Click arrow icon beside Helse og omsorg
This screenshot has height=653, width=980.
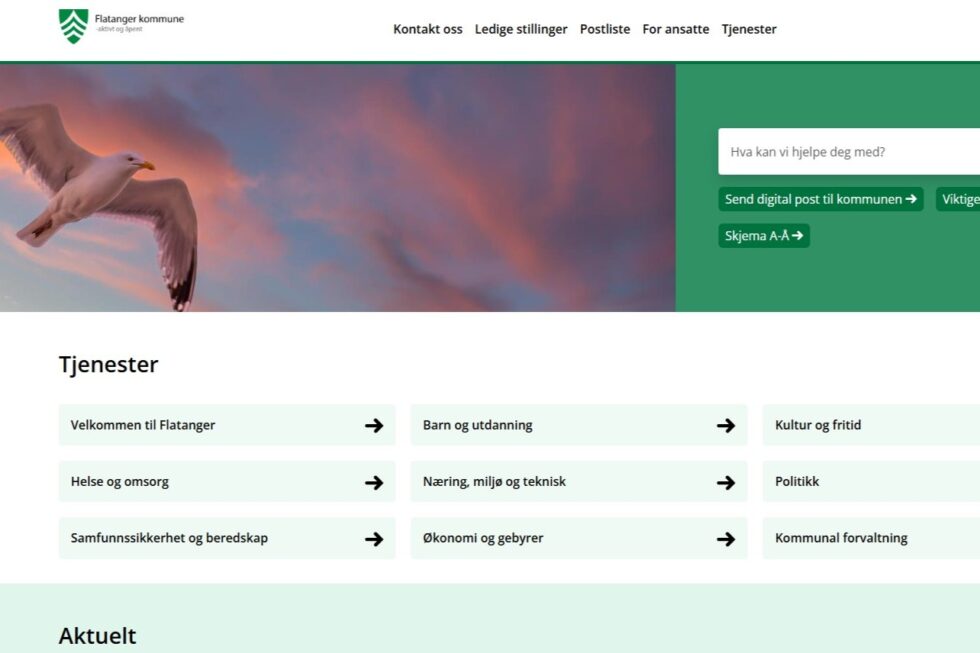click(374, 482)
